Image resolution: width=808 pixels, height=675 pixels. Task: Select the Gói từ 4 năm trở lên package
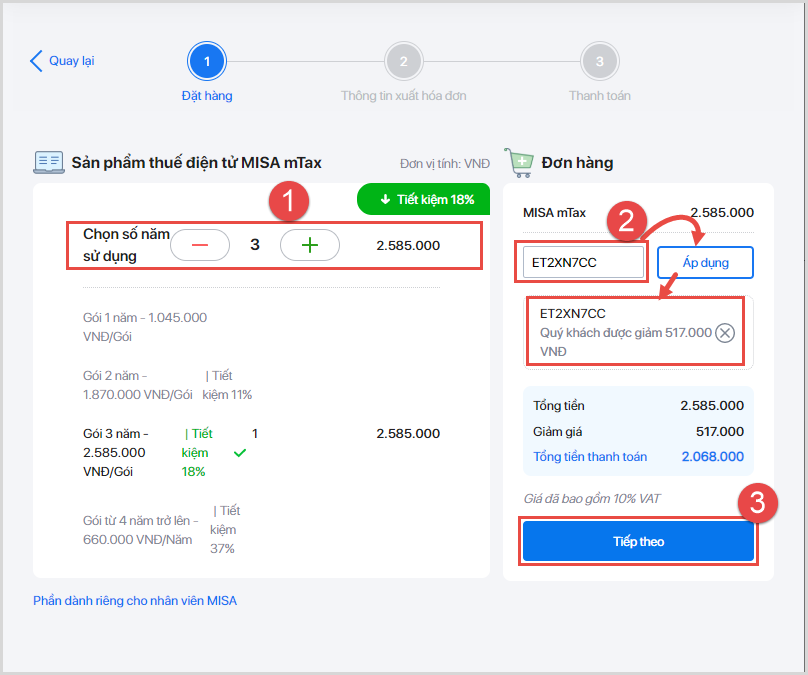coord(141,530)
